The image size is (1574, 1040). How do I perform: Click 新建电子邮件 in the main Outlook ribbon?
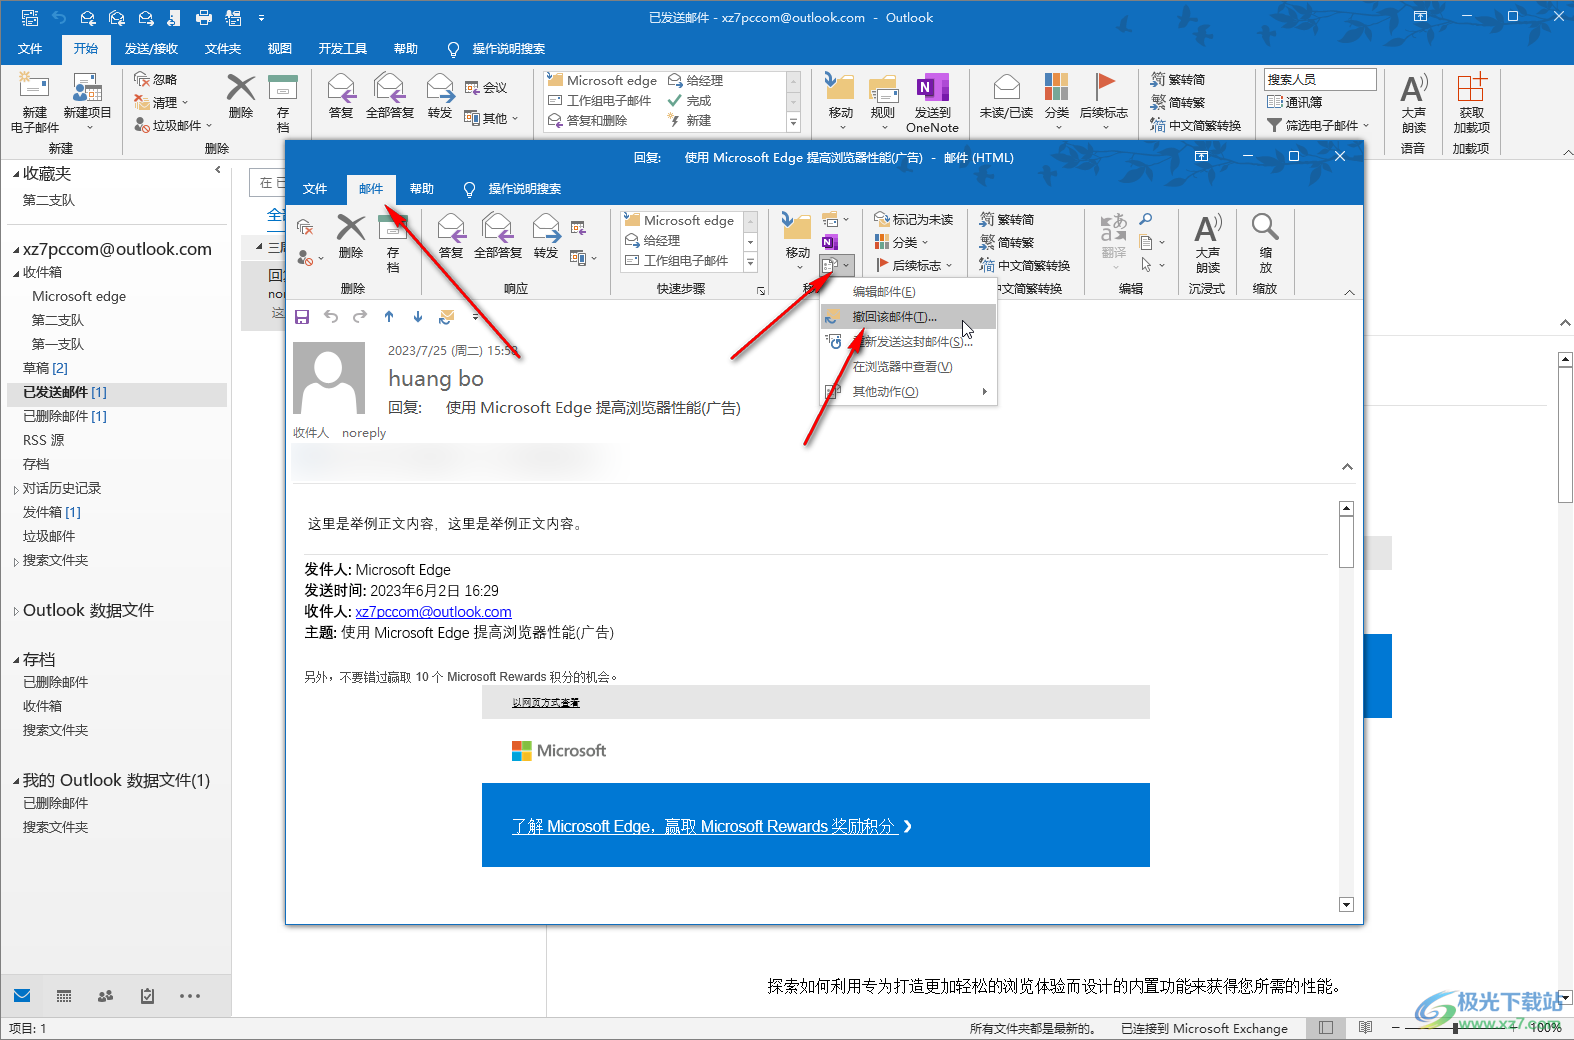[x=35, y=104]
